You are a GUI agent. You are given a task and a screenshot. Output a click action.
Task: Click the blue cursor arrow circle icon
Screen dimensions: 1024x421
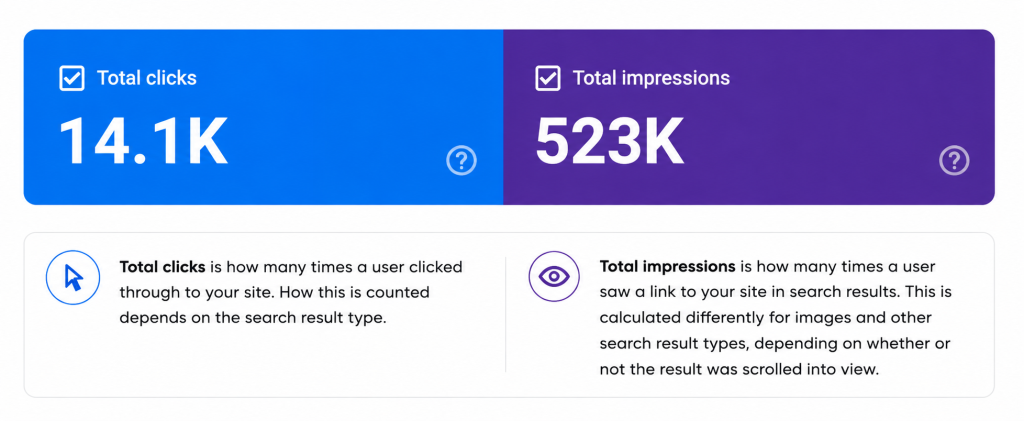73,277
